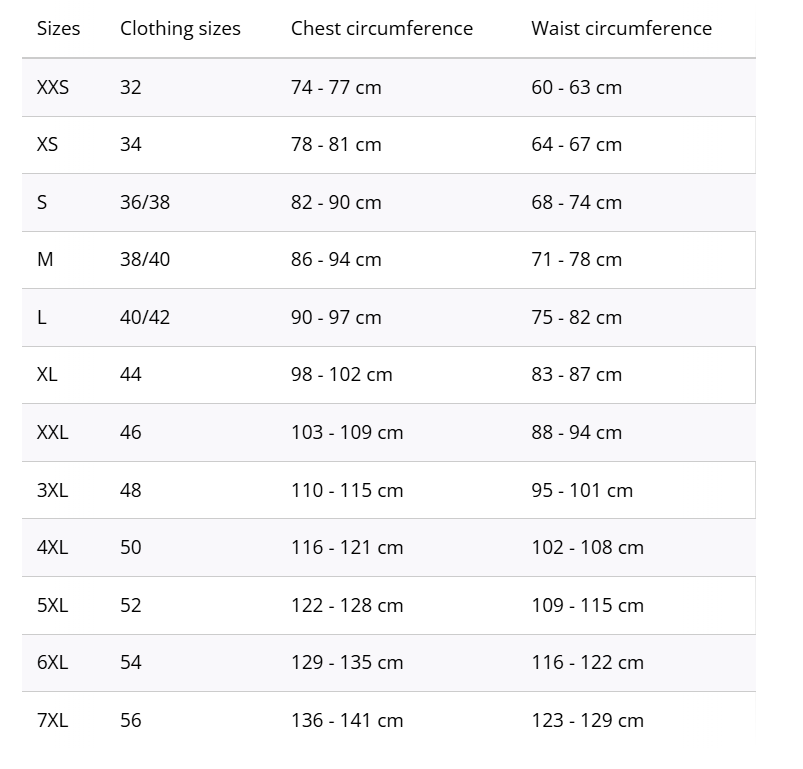Click the Clothing sizes column header

coord(180,28)
